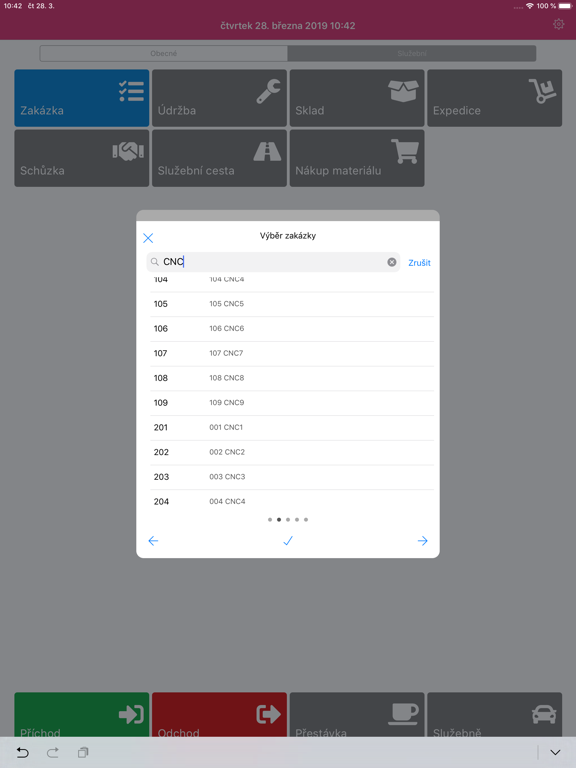This screenshot has height=768, width=576.
Task: Open the Expedice trolley tile
Action: pyautogui.click(x=495, y=98)
